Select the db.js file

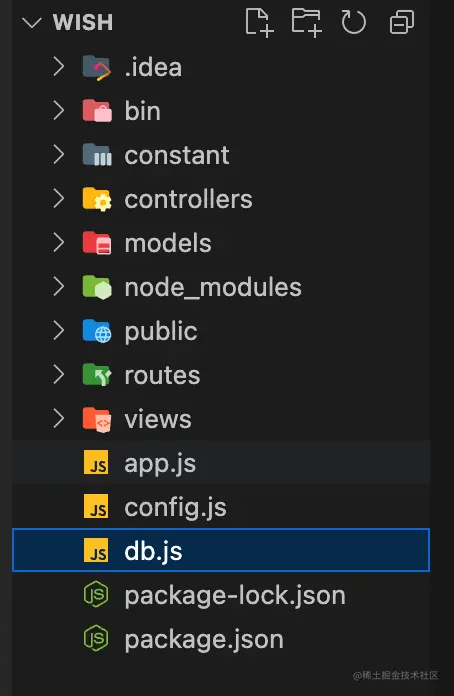[221, 550]
